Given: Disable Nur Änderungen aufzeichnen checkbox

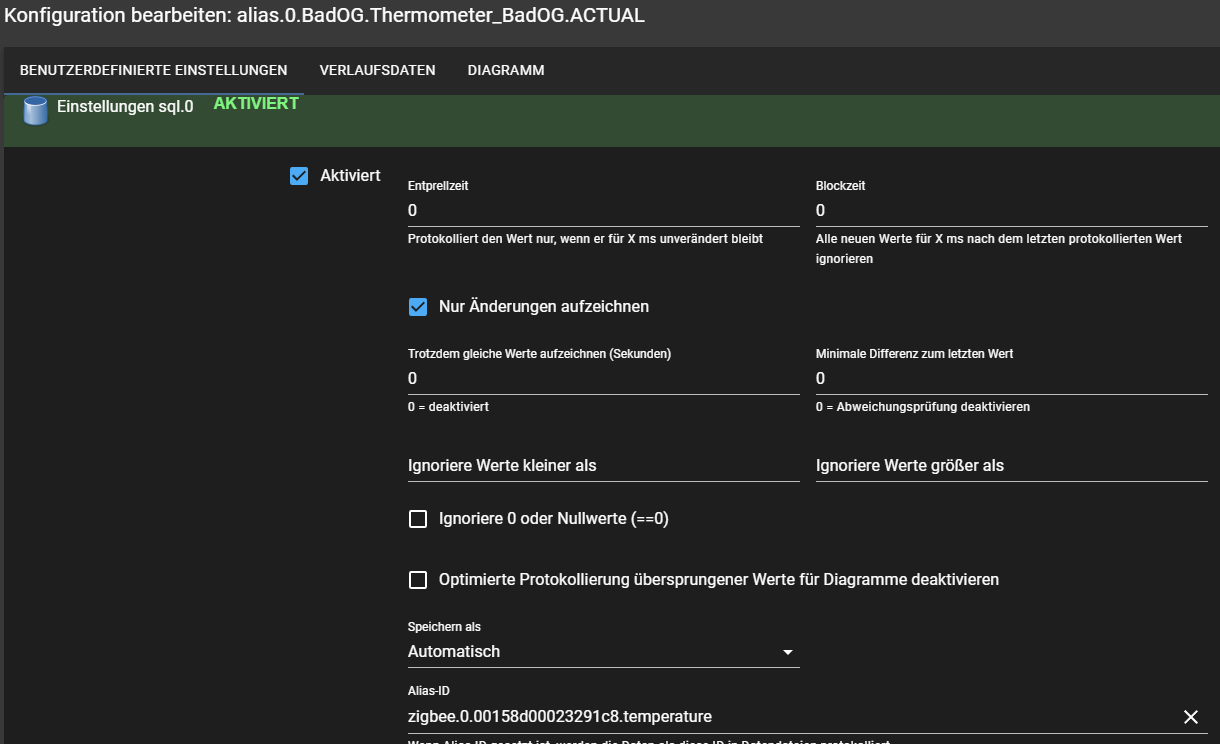Looking at the screenshot, I should coord(418,307).
